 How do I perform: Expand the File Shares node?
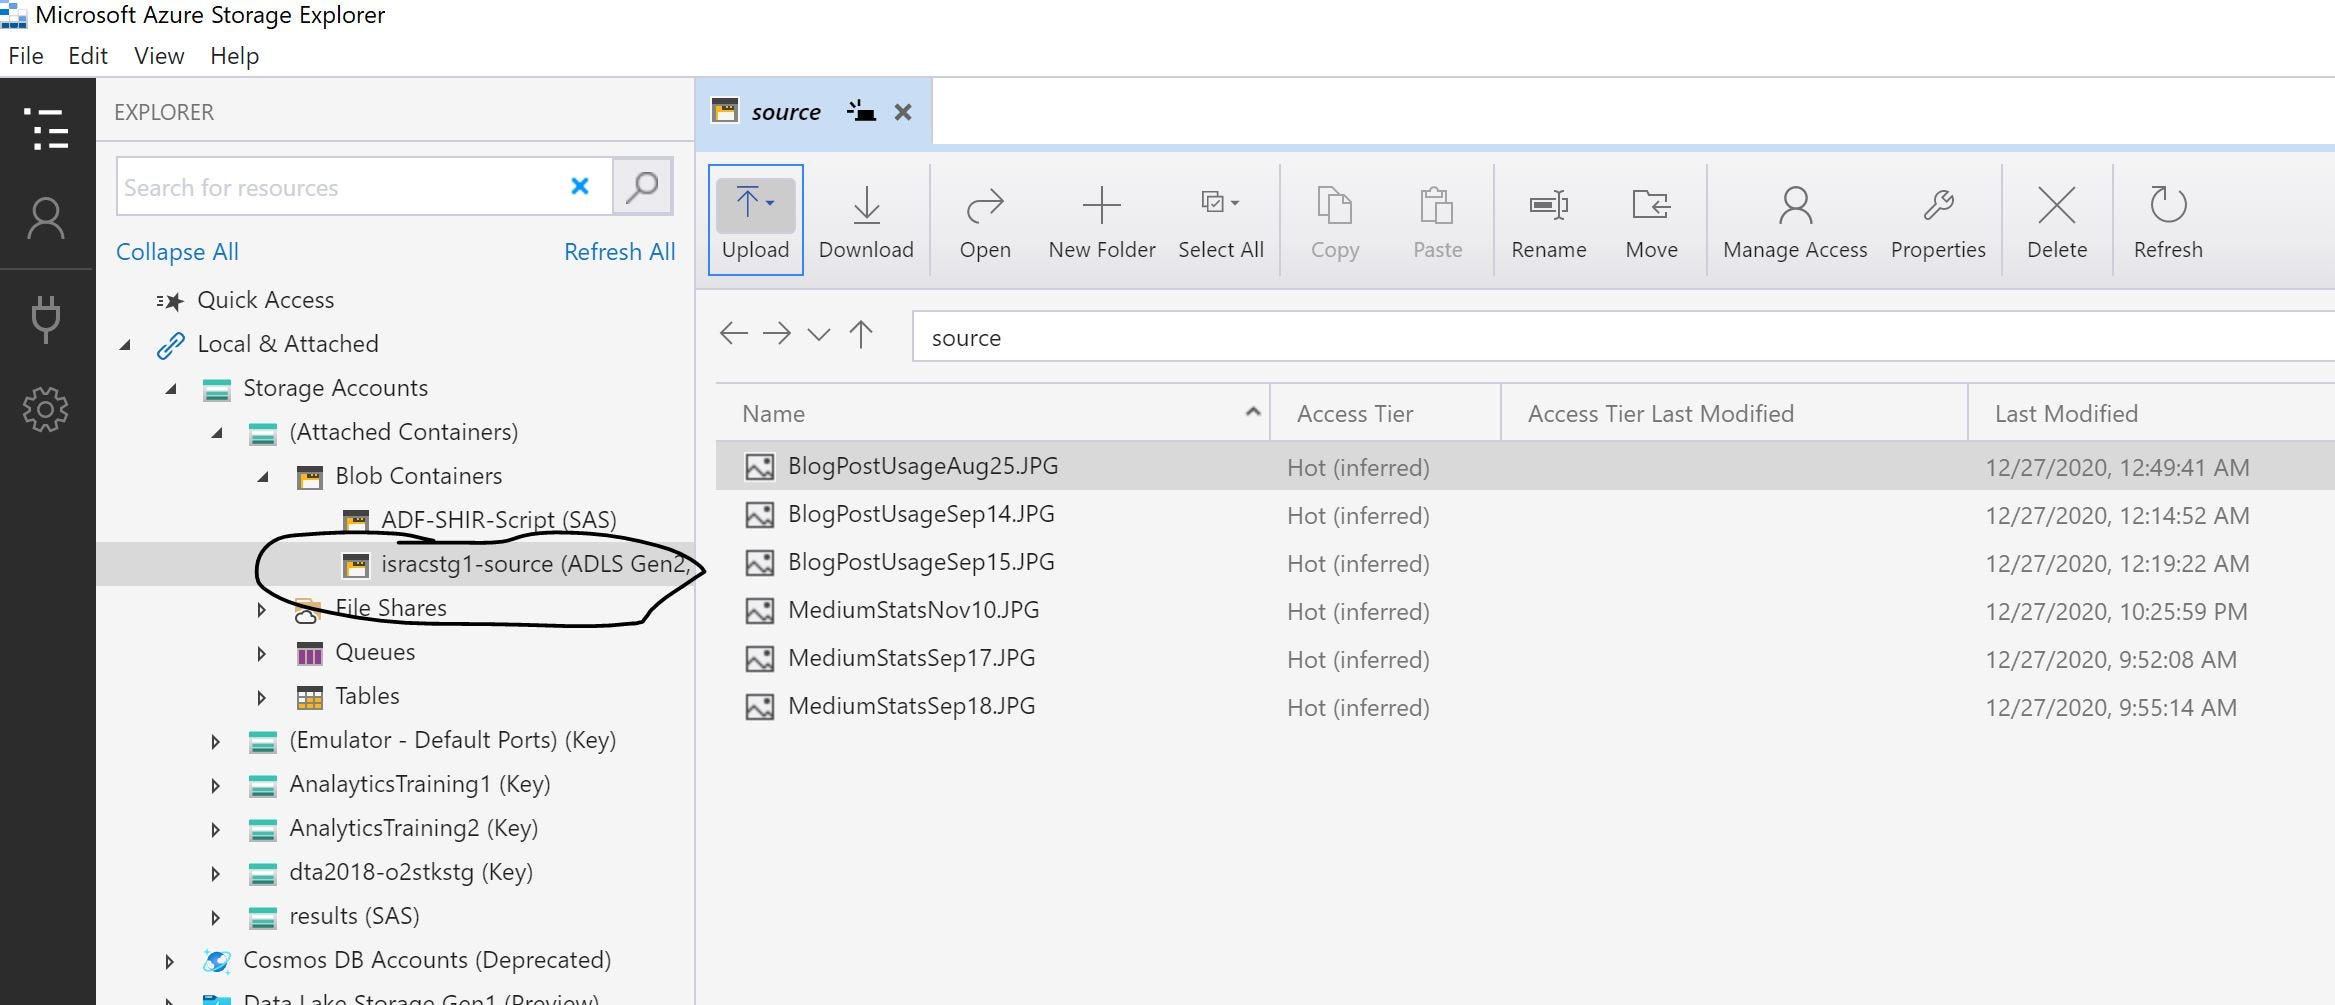click(262, 609)
